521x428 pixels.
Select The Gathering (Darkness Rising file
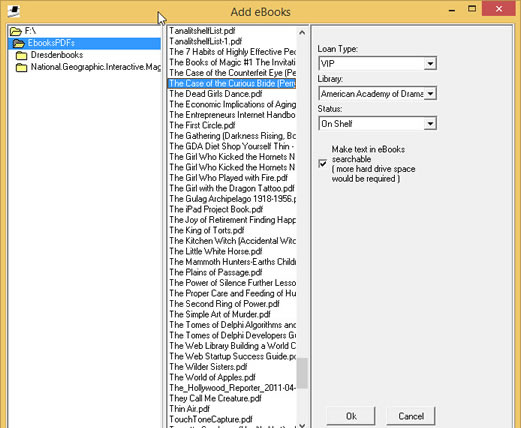click(231, 136)
